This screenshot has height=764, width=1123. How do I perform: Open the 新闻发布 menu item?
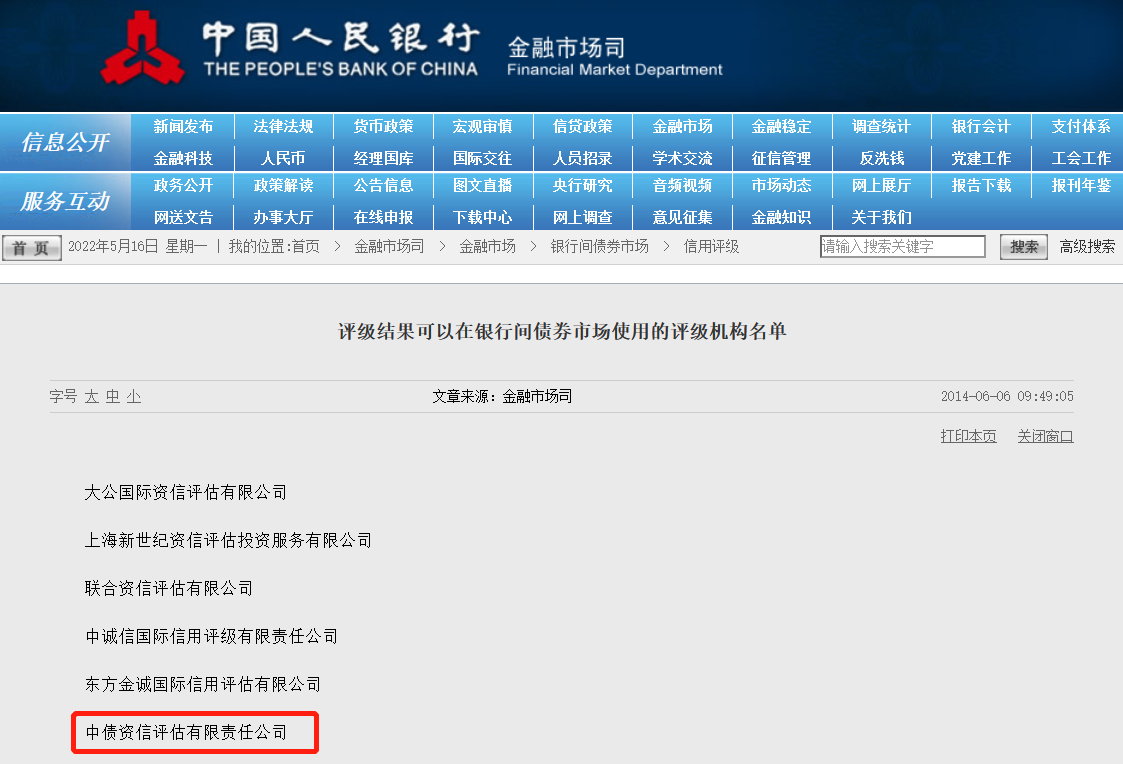tap(183, 127)
